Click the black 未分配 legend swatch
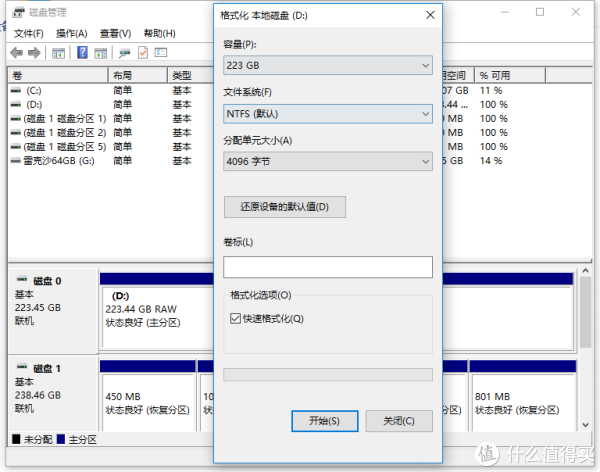This screenshot has height=472, width=600. point(16,439)
